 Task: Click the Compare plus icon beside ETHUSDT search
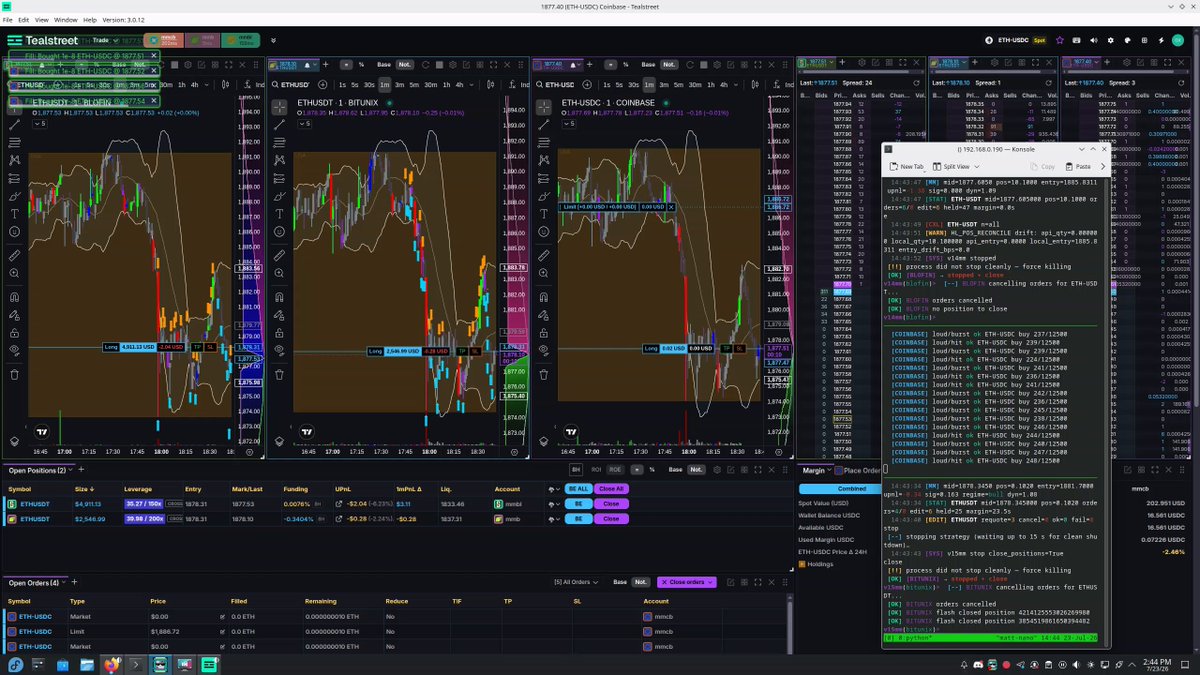point(323,85)
